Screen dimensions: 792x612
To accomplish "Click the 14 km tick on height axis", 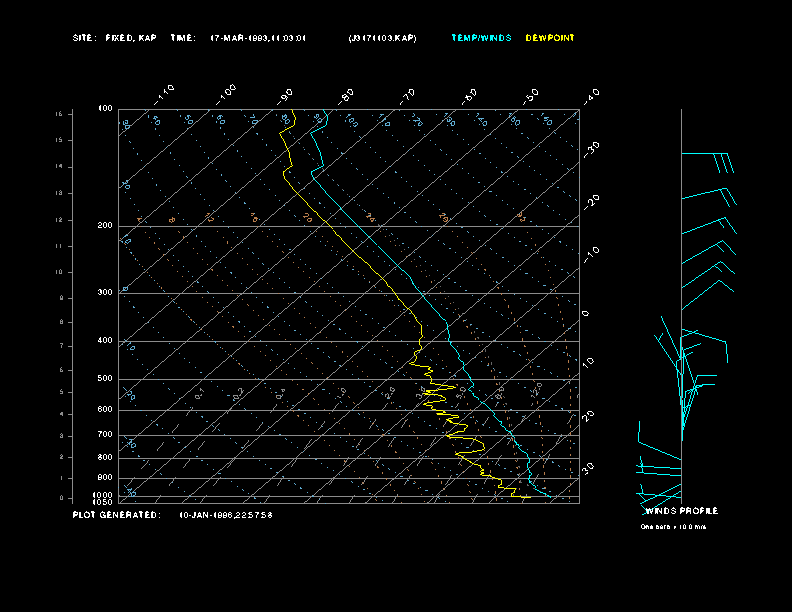I will [60, 167].
